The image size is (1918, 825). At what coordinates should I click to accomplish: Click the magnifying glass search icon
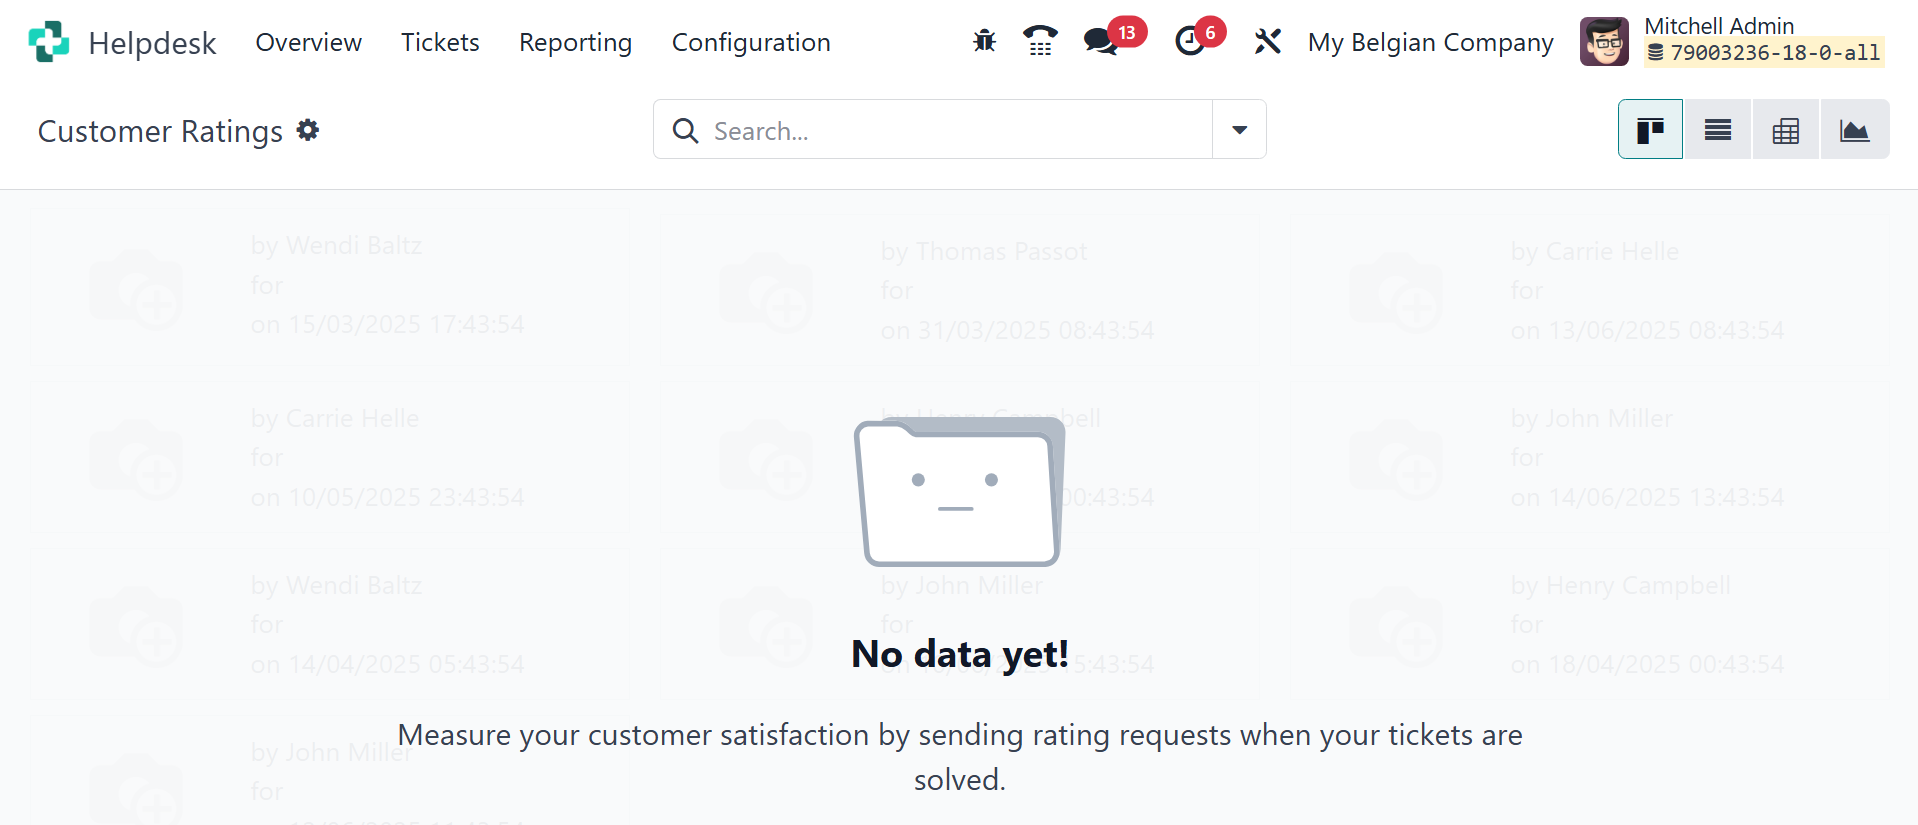685,130
